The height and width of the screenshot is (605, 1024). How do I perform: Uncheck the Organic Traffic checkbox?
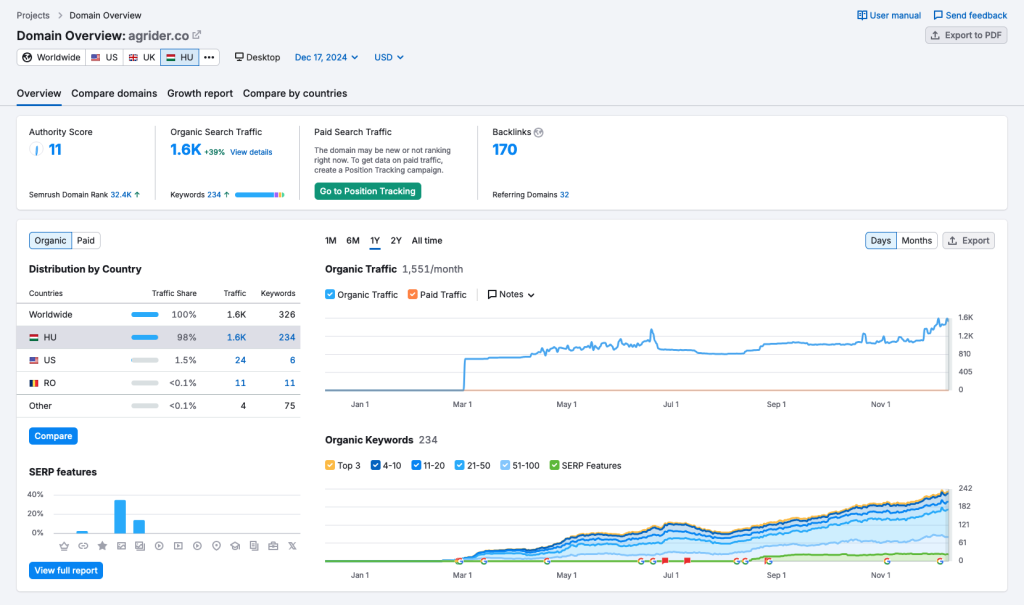[330, 295]
